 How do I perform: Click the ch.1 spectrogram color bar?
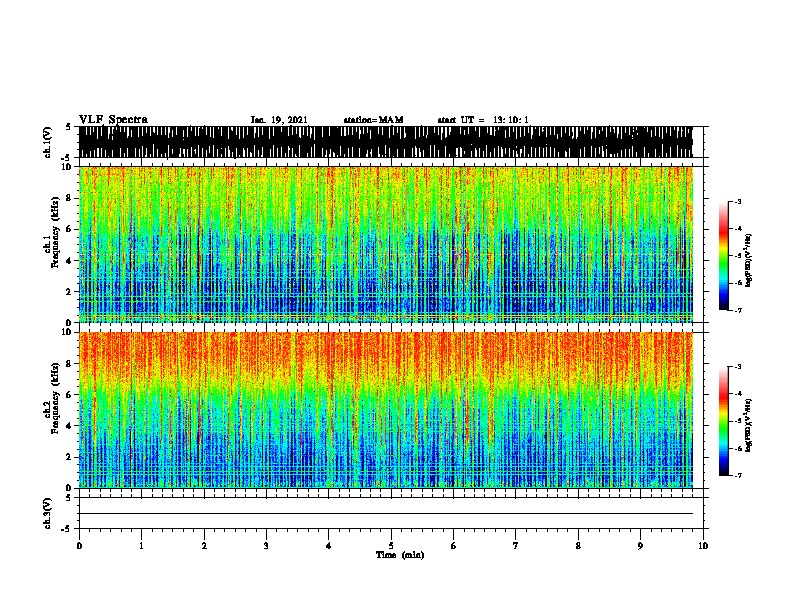click(x=724, y=256)
